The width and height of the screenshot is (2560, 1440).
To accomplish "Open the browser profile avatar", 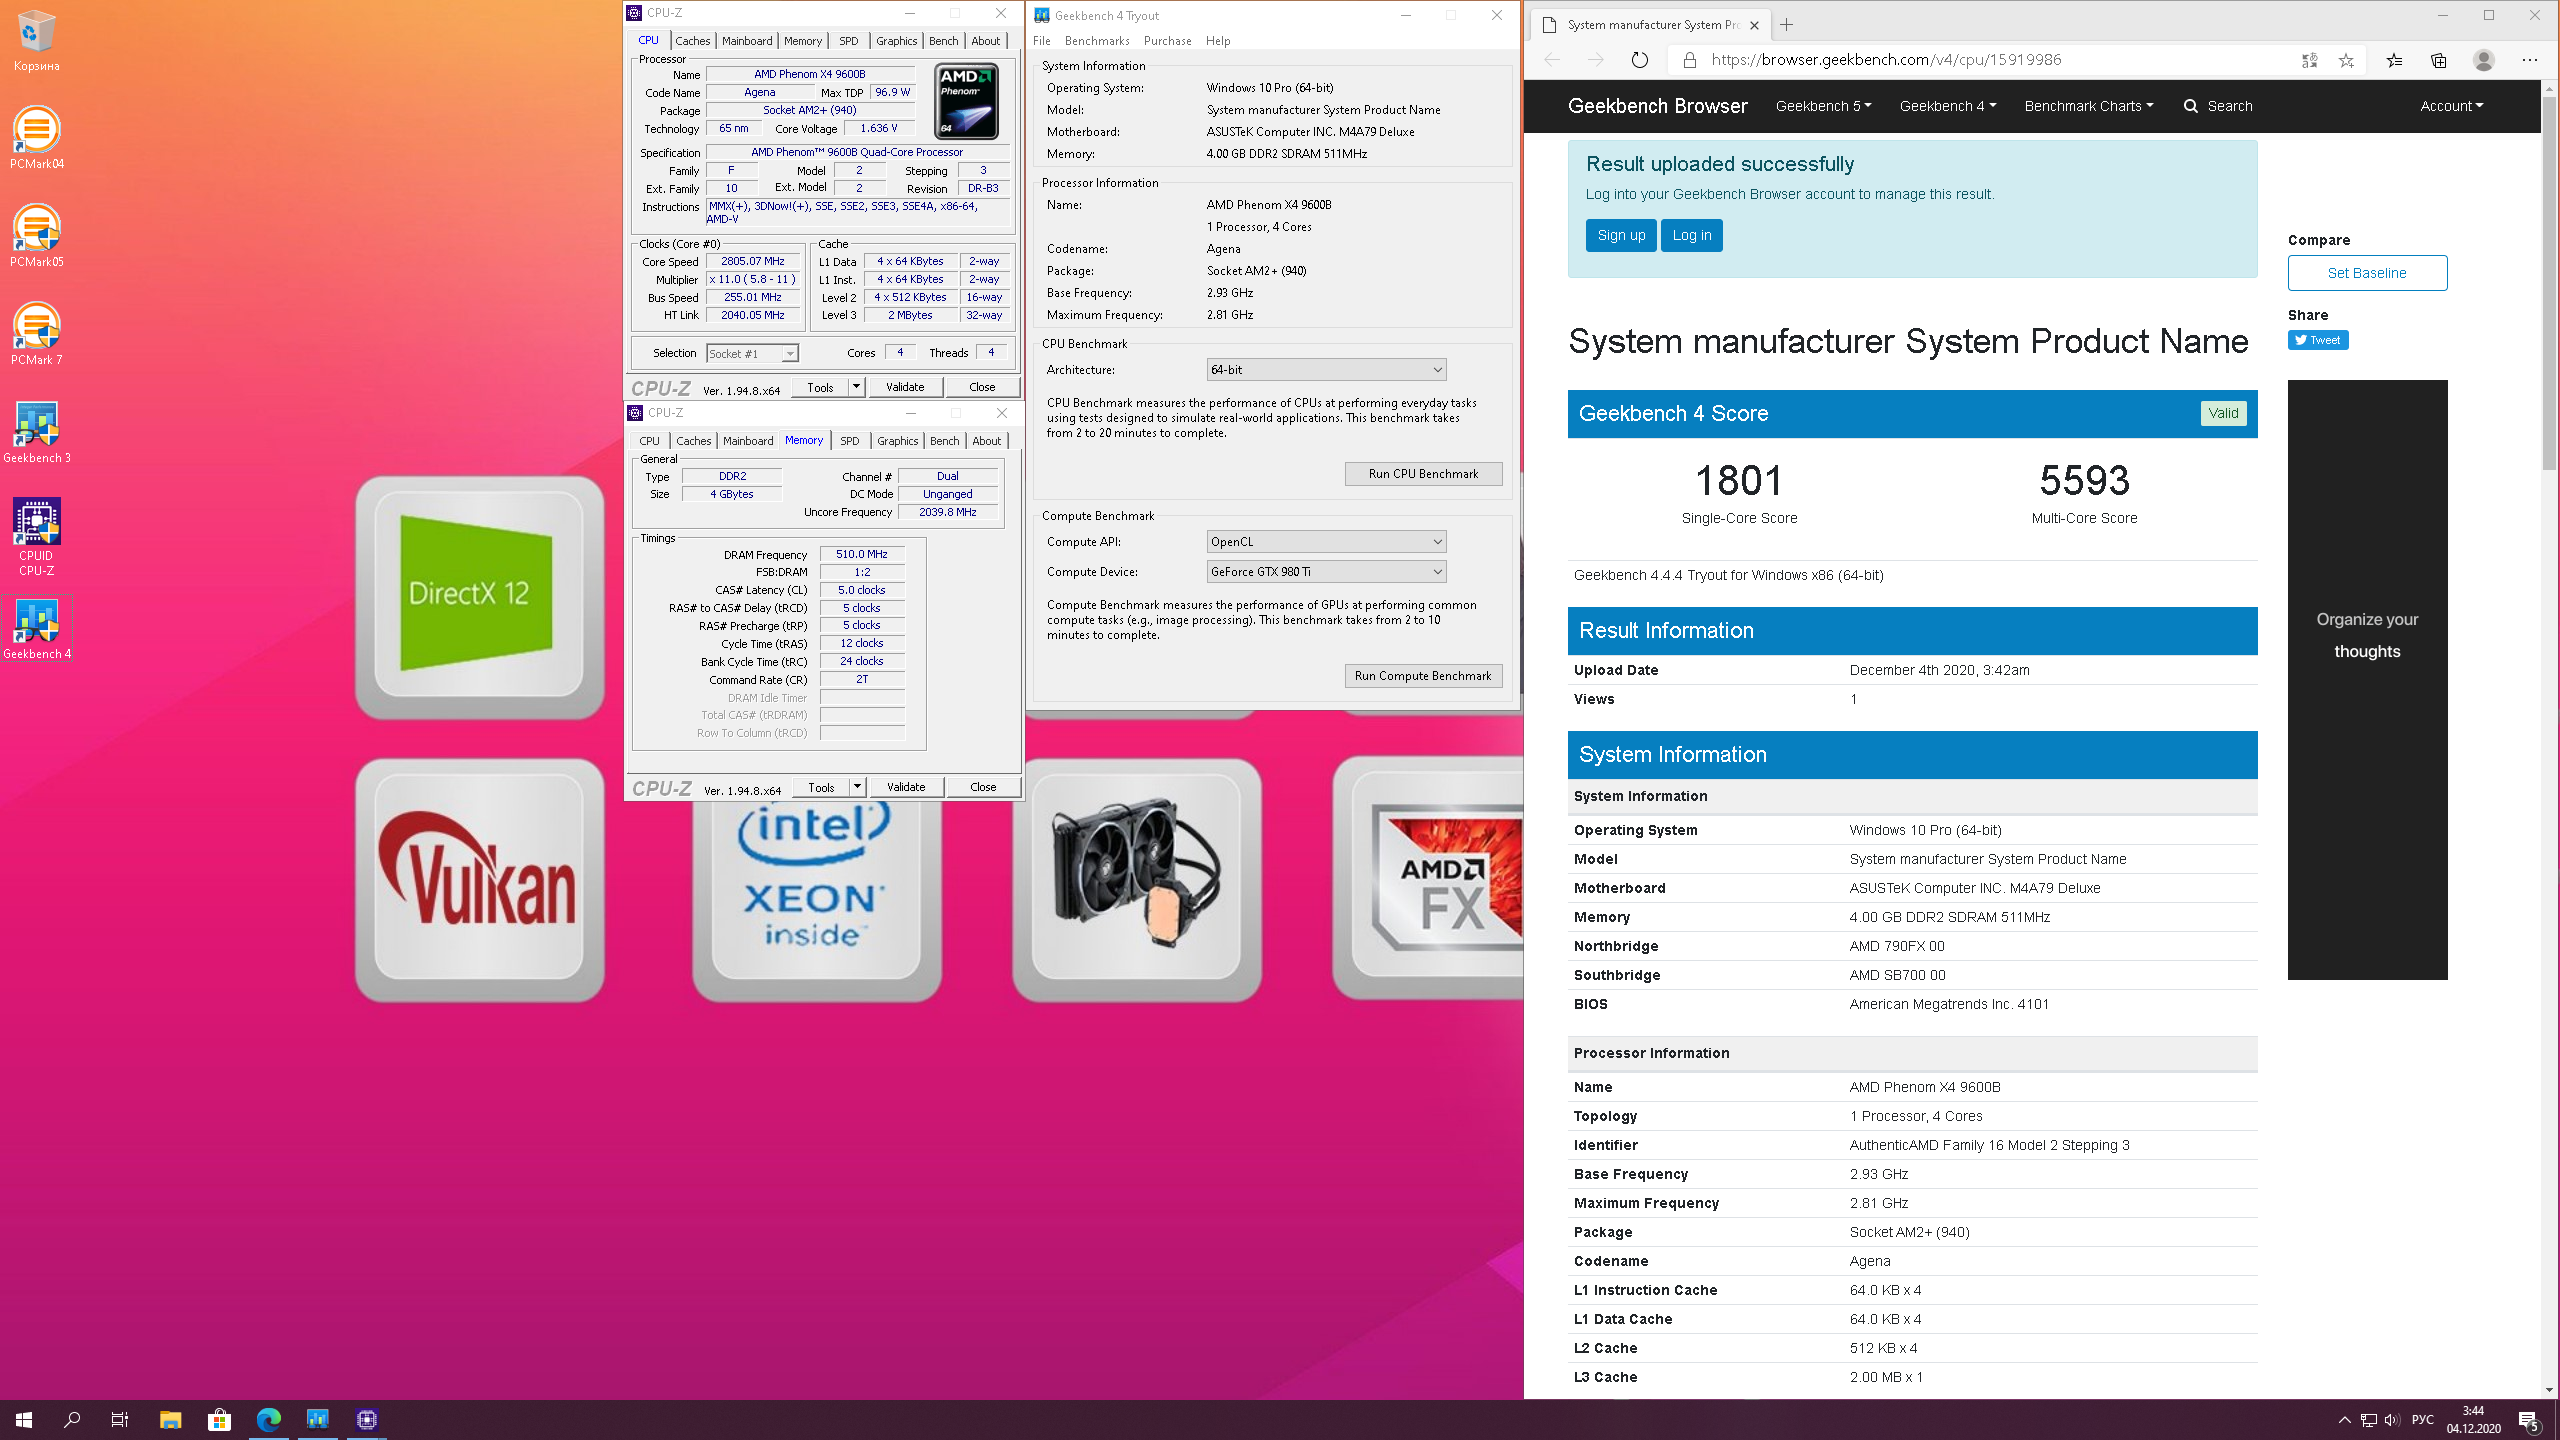I will (x=2484, y=61).
